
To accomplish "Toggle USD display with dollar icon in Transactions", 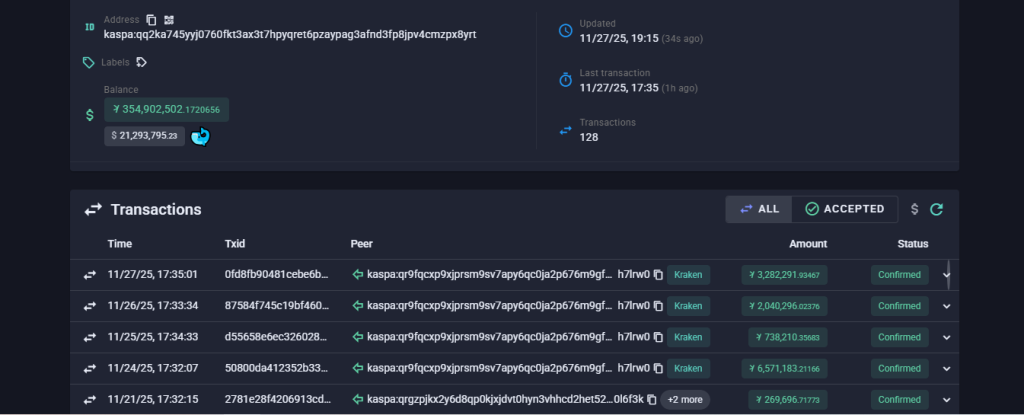I will [x=913, y=209].
